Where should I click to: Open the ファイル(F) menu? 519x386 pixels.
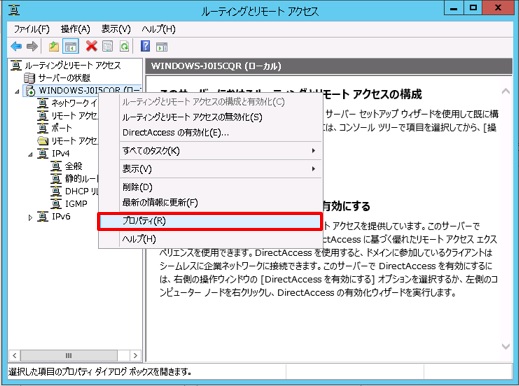click(31, 29)
